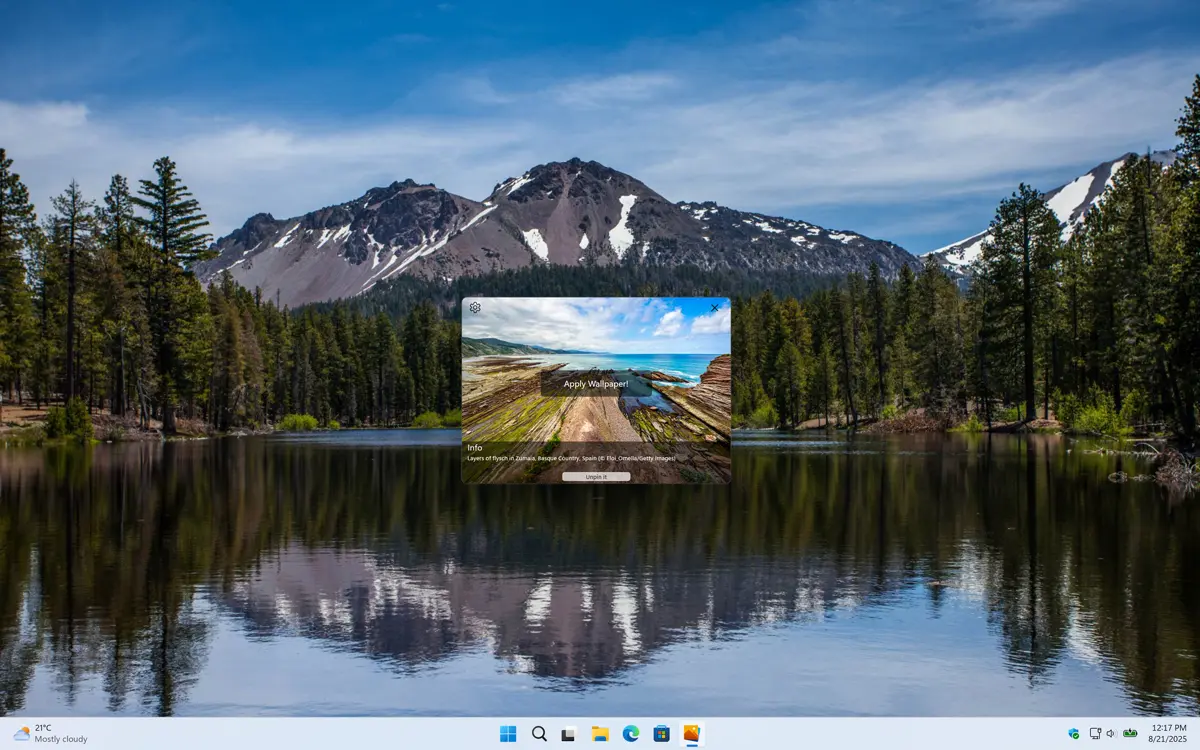Open File Explorer from the taskbar

(x=600, y=734)
